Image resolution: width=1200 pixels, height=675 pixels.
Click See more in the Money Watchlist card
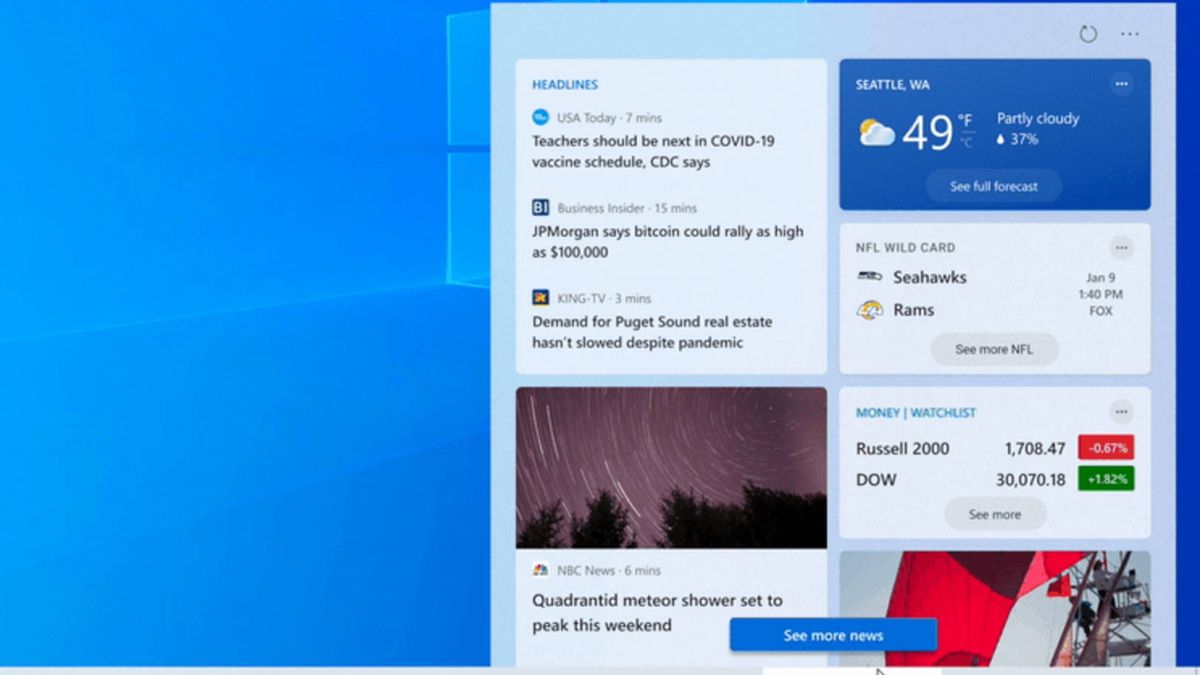point(995,514)
